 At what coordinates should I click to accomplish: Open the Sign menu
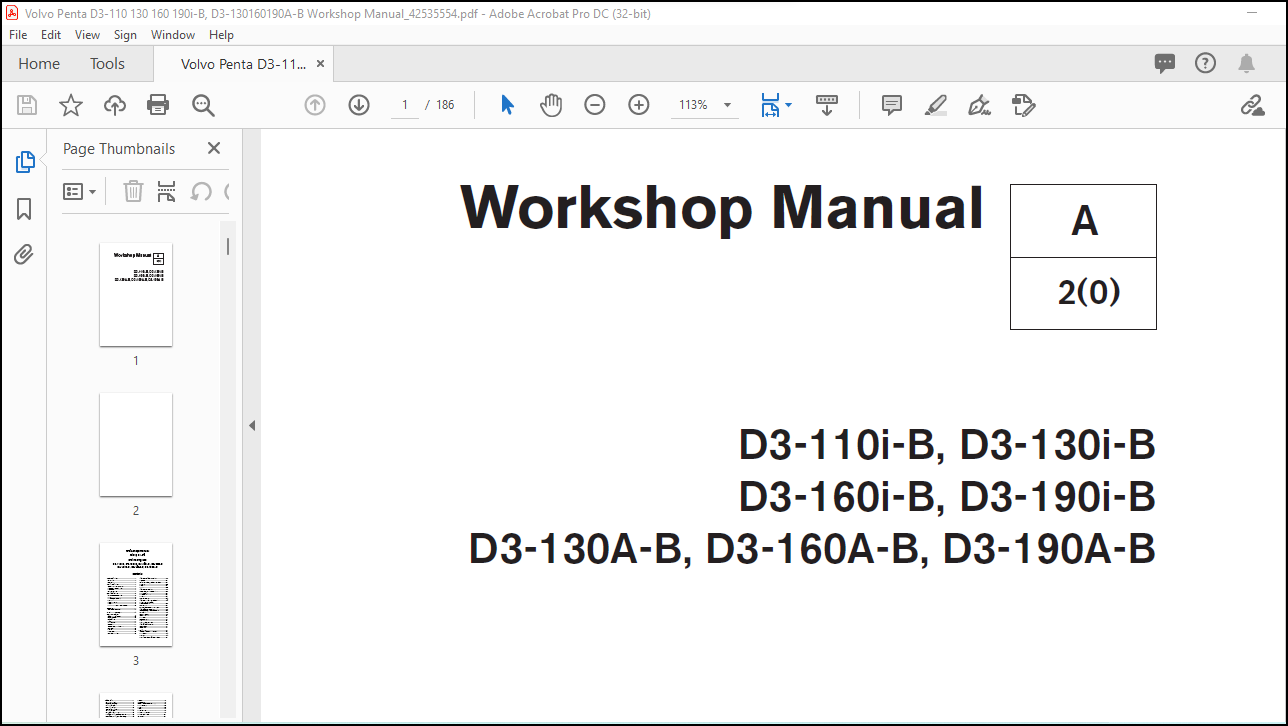pyautogui.click(x=125, y=34)
